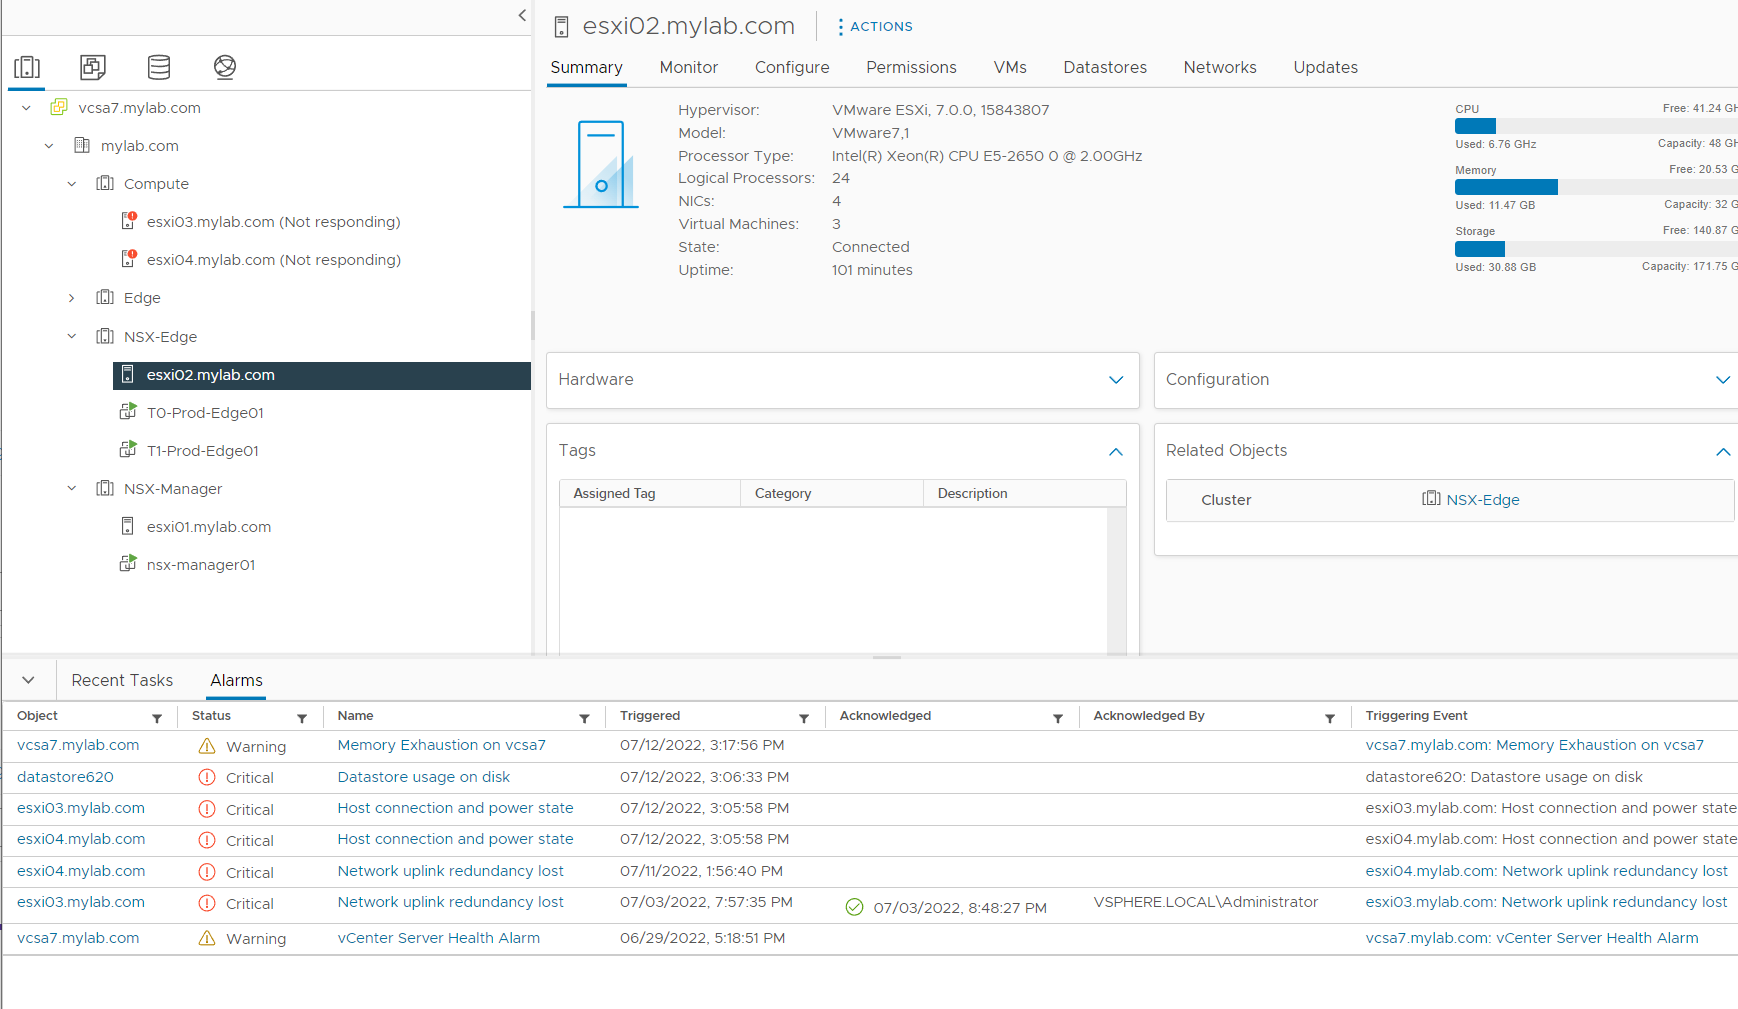
Task: Select T0-Prod-Edge01 in the inventory tree
Action: pos(205,413)
